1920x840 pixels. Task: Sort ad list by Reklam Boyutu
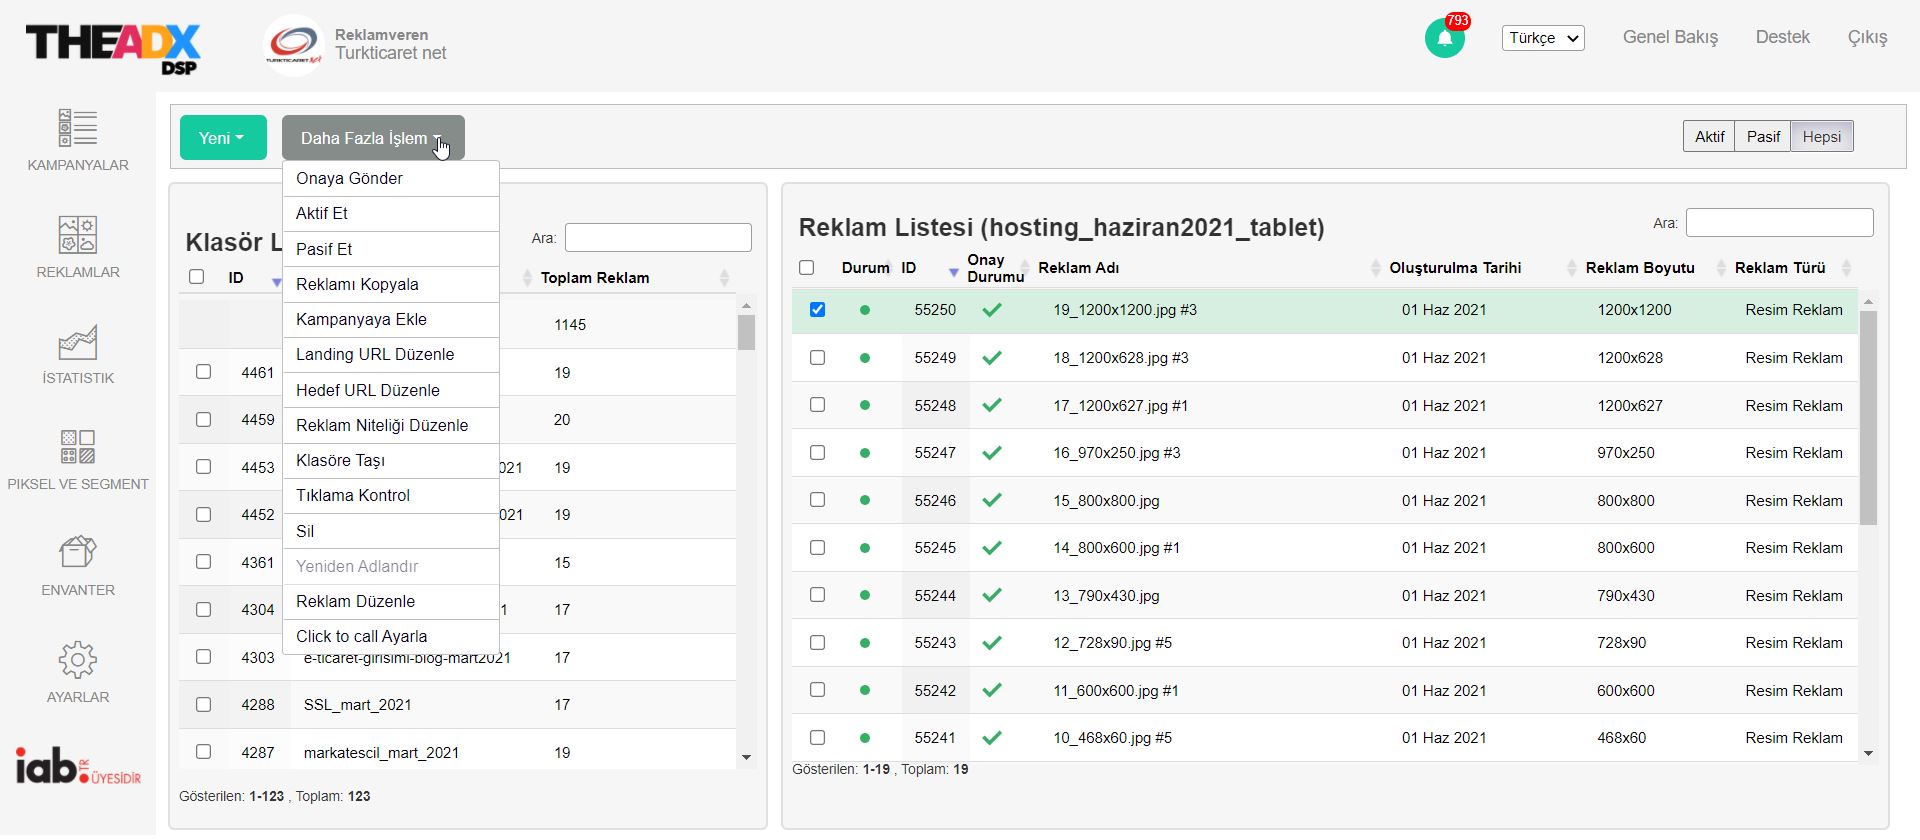[1640, 268]
